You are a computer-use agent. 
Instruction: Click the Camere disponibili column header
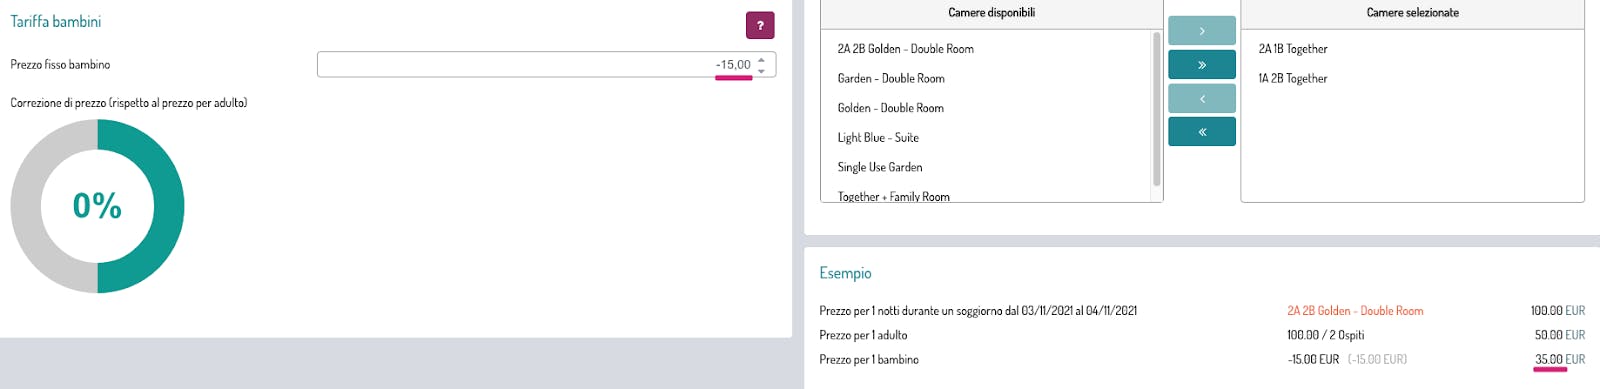[x=991, y=13]
